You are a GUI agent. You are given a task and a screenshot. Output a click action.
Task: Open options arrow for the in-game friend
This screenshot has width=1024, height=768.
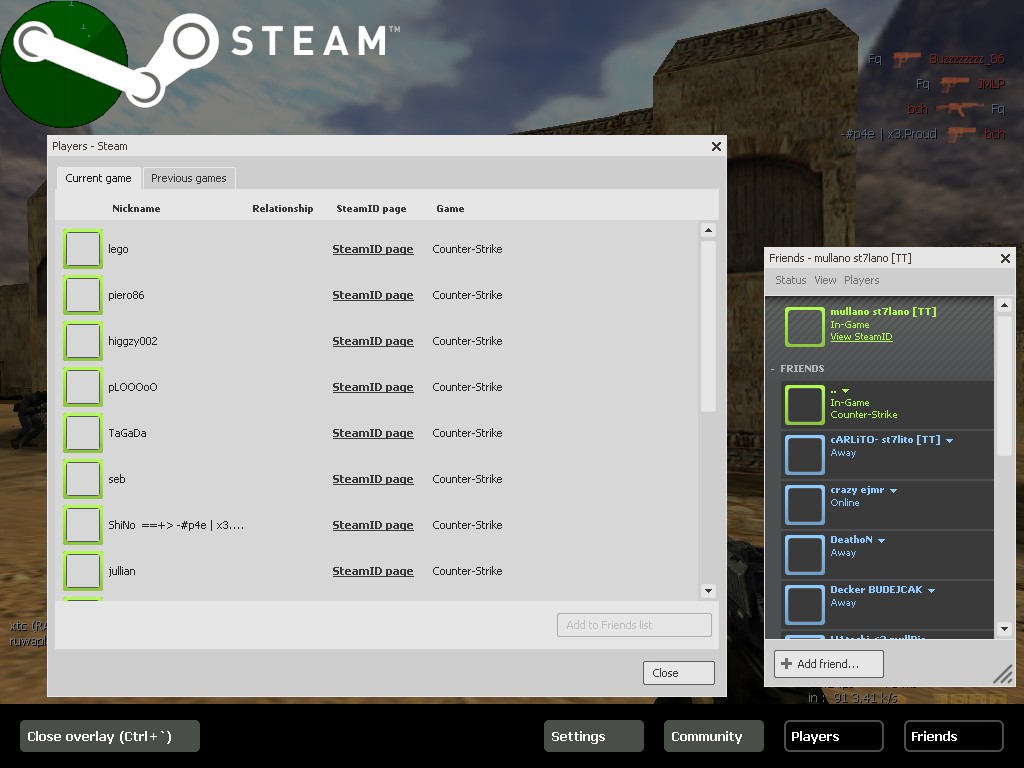(x=845, y=391)
